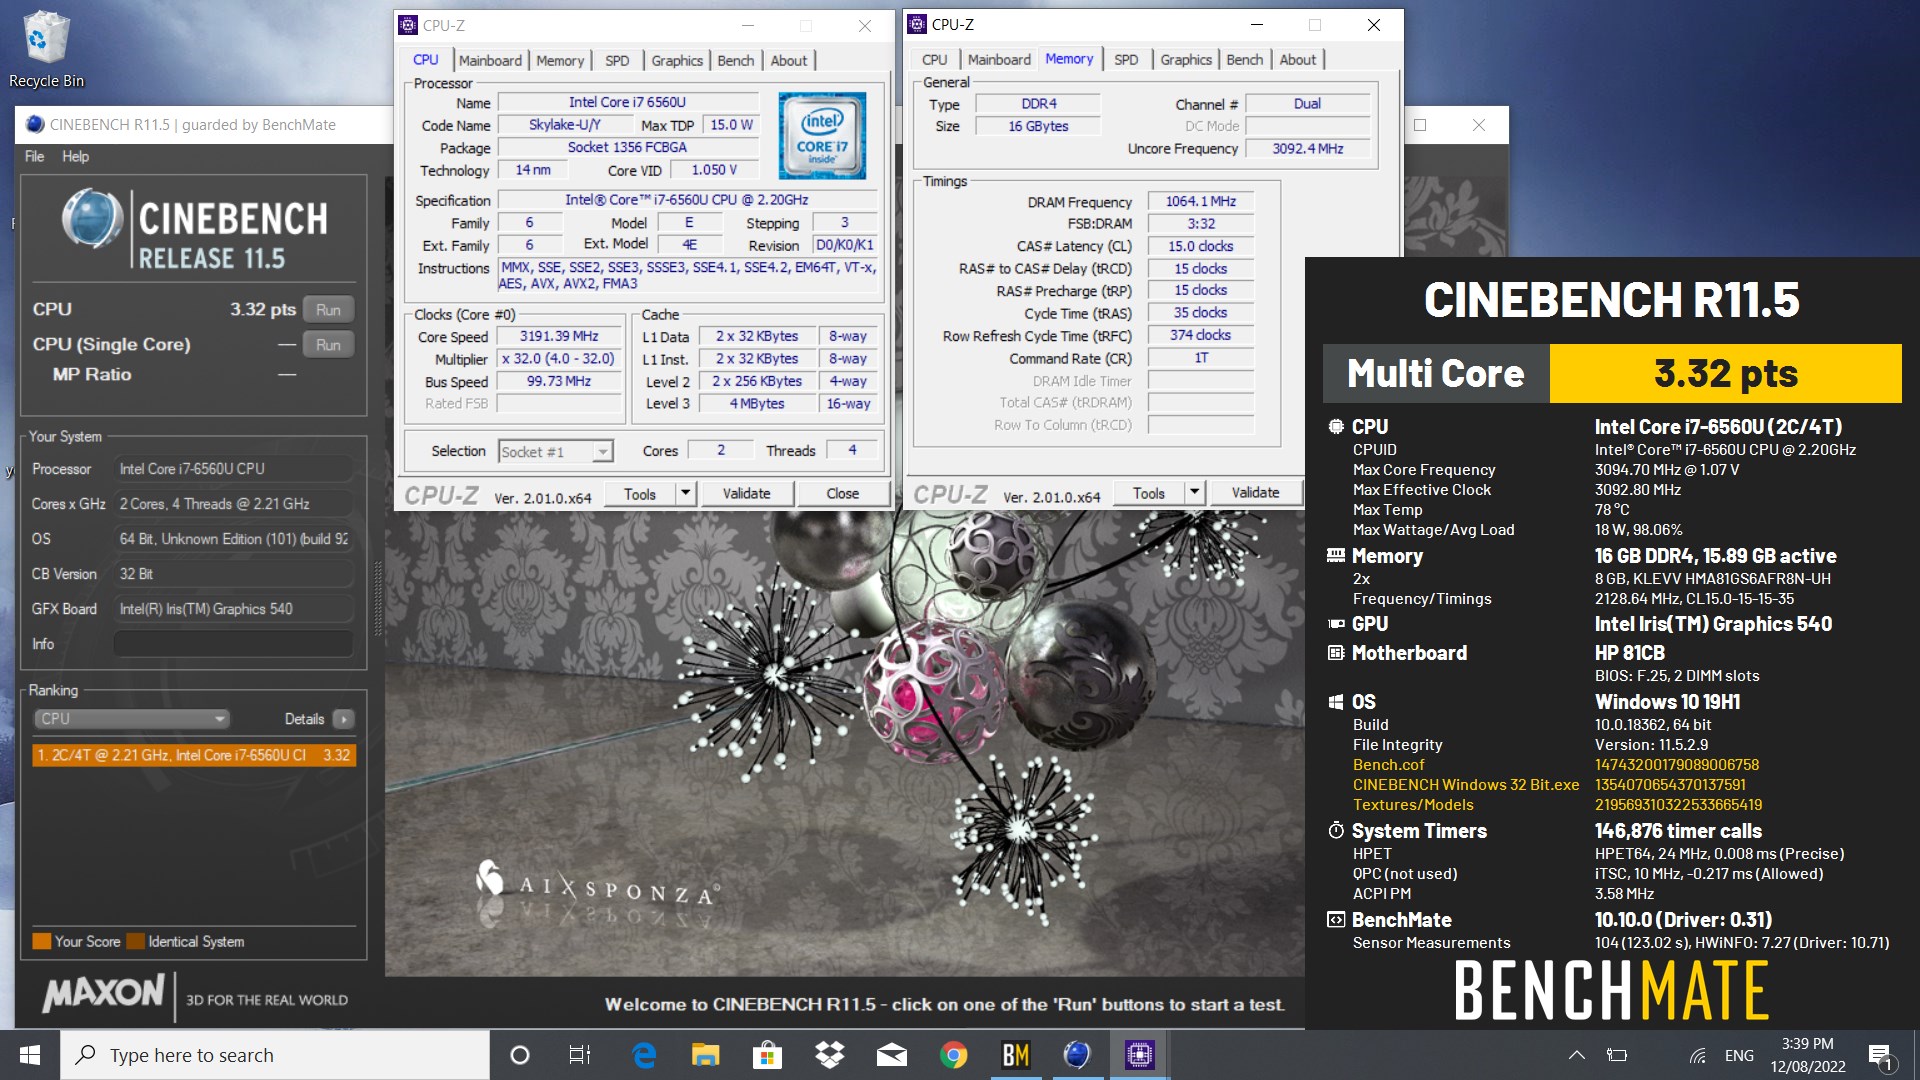Click the DRAM Frequency 1064.1 MHz value
Screen dimensions: 1920x1080
(1201, 202)
